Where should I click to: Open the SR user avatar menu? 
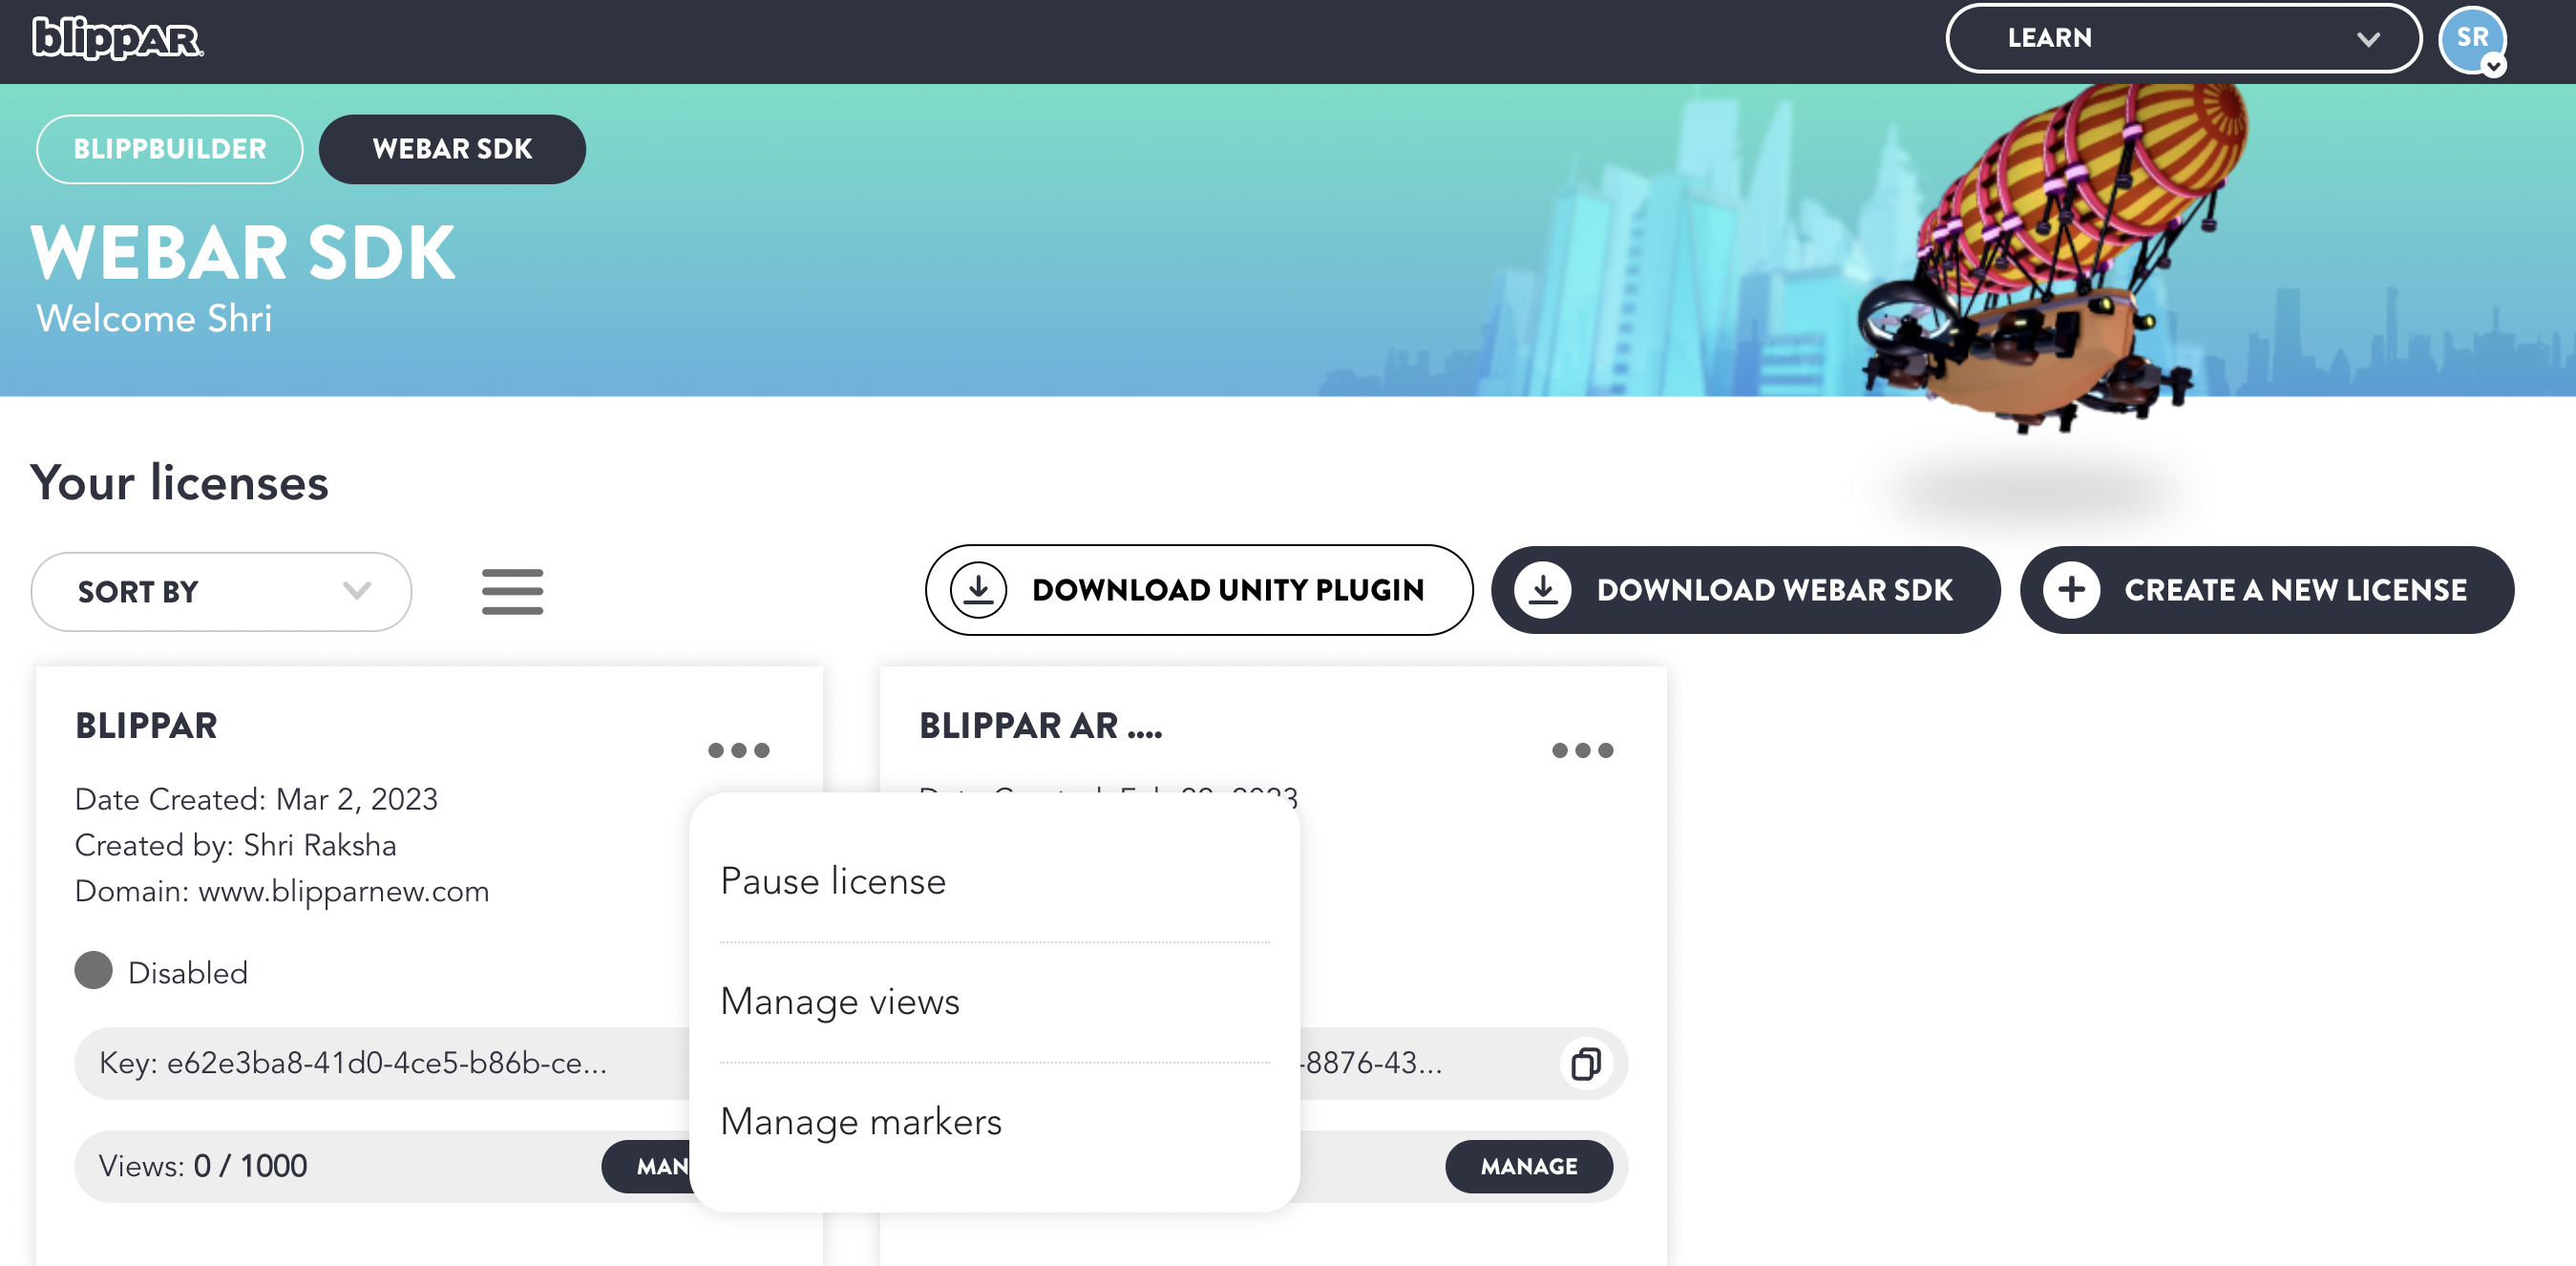pyautogui.click(x=2472, y=39)
